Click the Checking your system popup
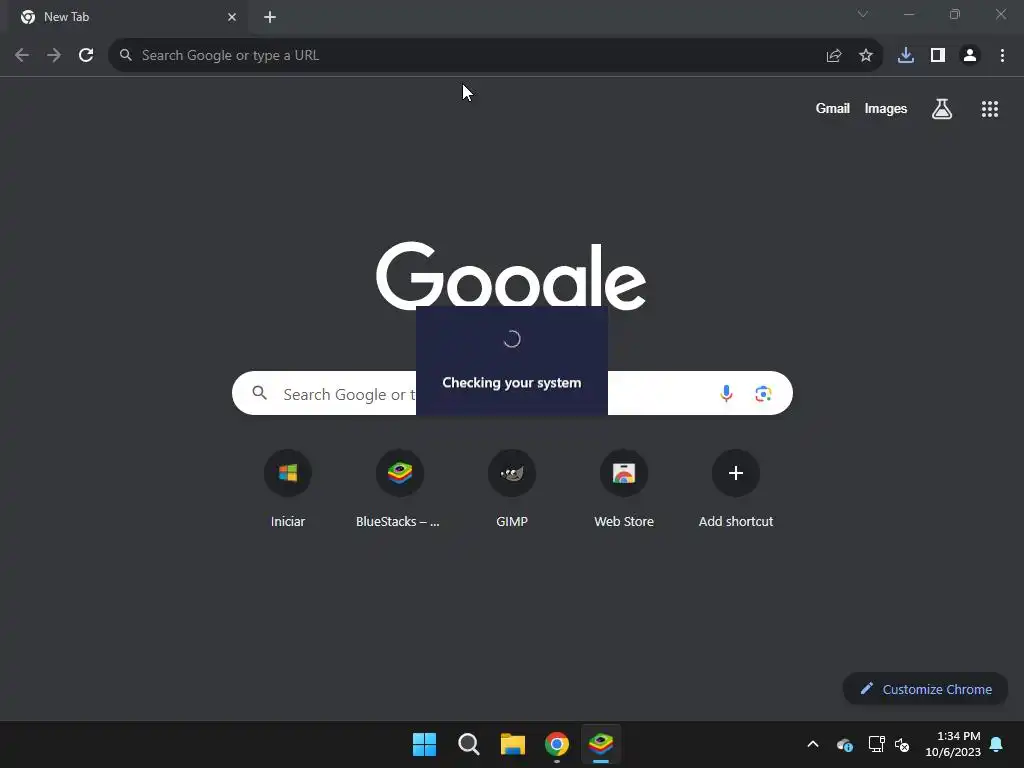This screenshot has width=1024, height=768. tap(512, 360)
